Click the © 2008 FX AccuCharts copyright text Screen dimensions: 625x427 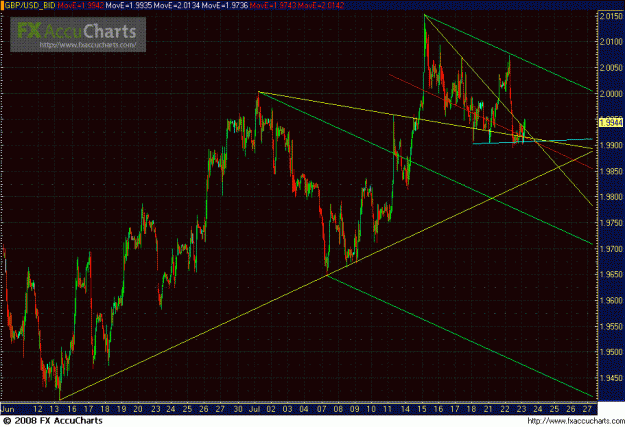pos(52,421)
